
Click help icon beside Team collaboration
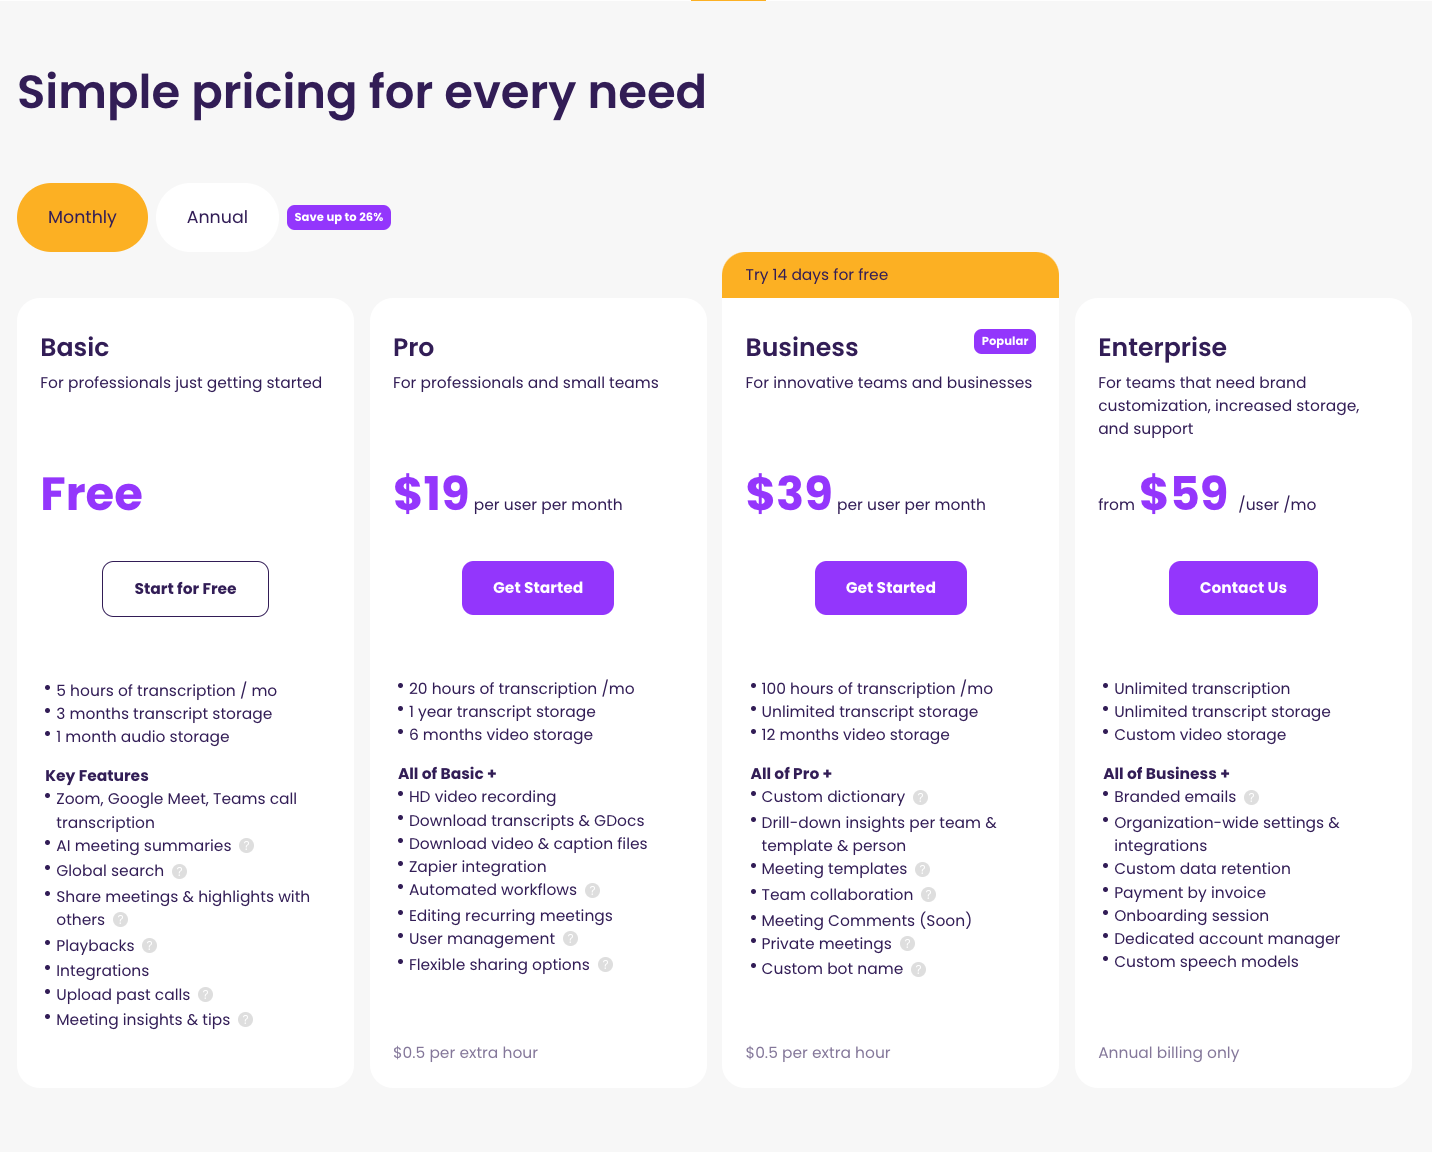coord(929,895)
